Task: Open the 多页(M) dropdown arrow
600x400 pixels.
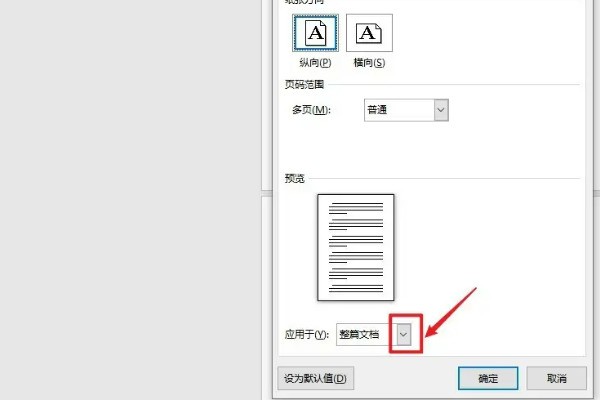Action: 441,110
